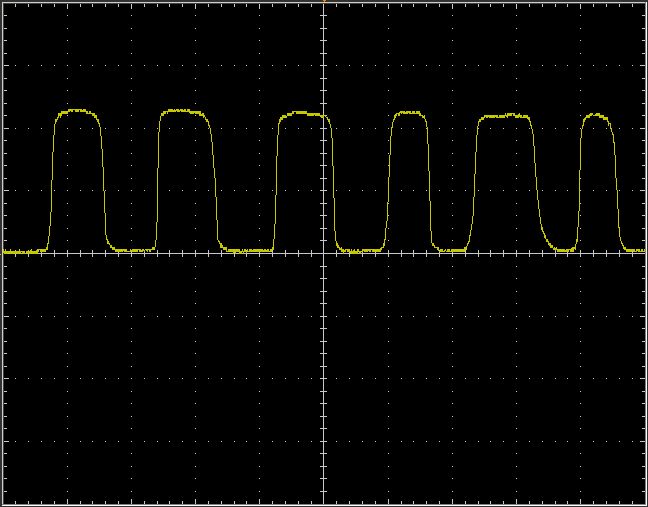This screenshot has width=648, height=507.
Task: Click the falling edge of the first pulse
Action: click(x=103, y=180)
